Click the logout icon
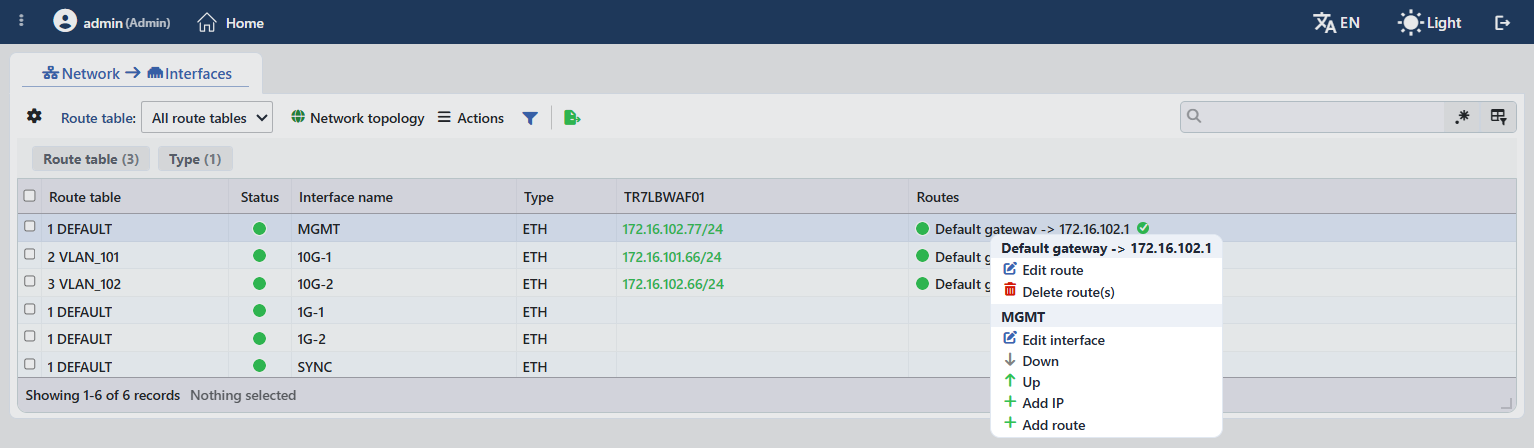Viewport: 1534px width, 448px height. [x=1502, y=22]
